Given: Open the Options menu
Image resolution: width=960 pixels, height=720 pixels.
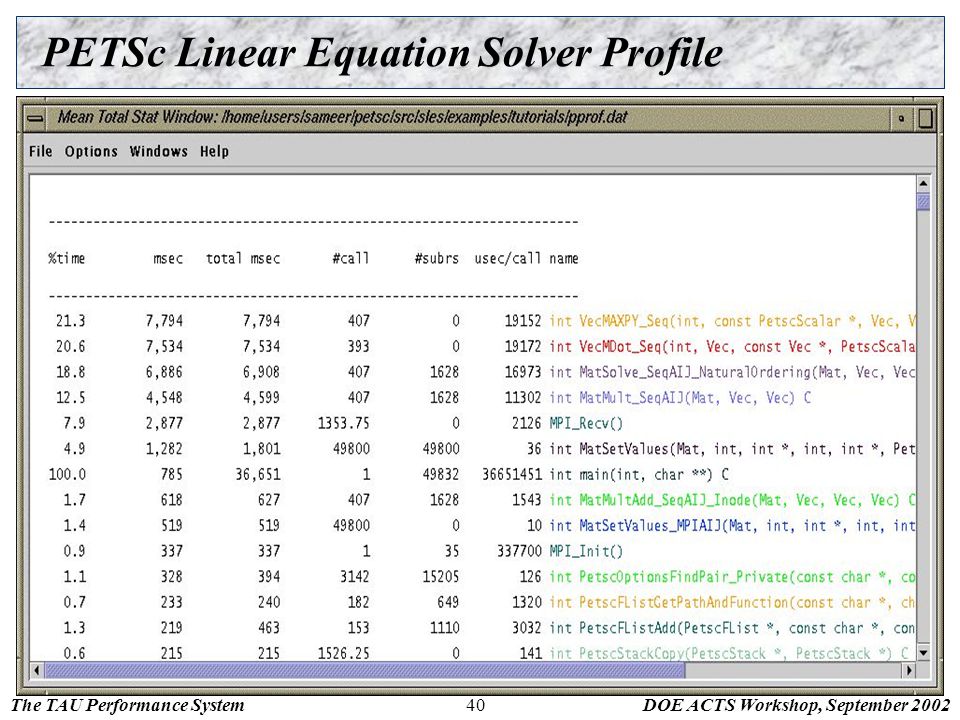Looking at the screenshot, I should [91, 151].
